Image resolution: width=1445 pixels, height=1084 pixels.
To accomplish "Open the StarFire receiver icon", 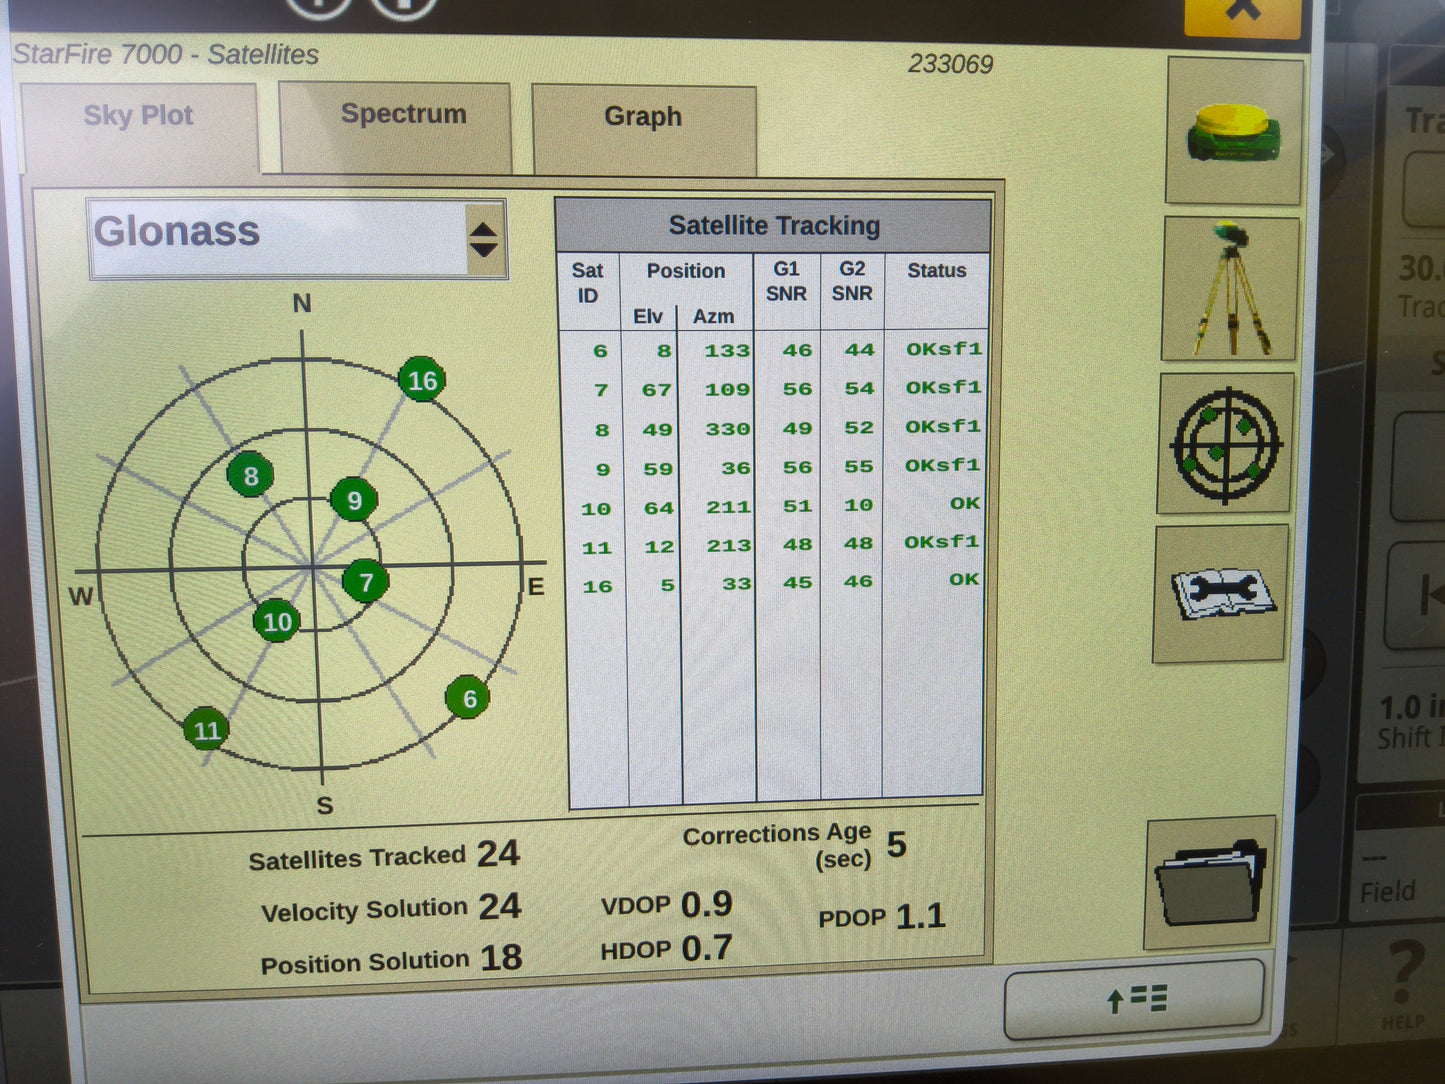I will (1235, 131).
